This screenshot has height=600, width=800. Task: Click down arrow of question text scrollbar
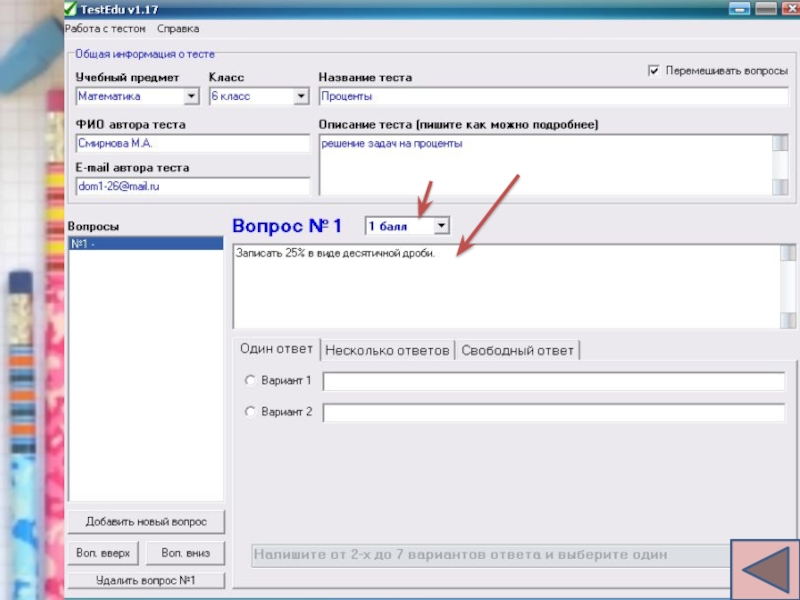(788, 320)
